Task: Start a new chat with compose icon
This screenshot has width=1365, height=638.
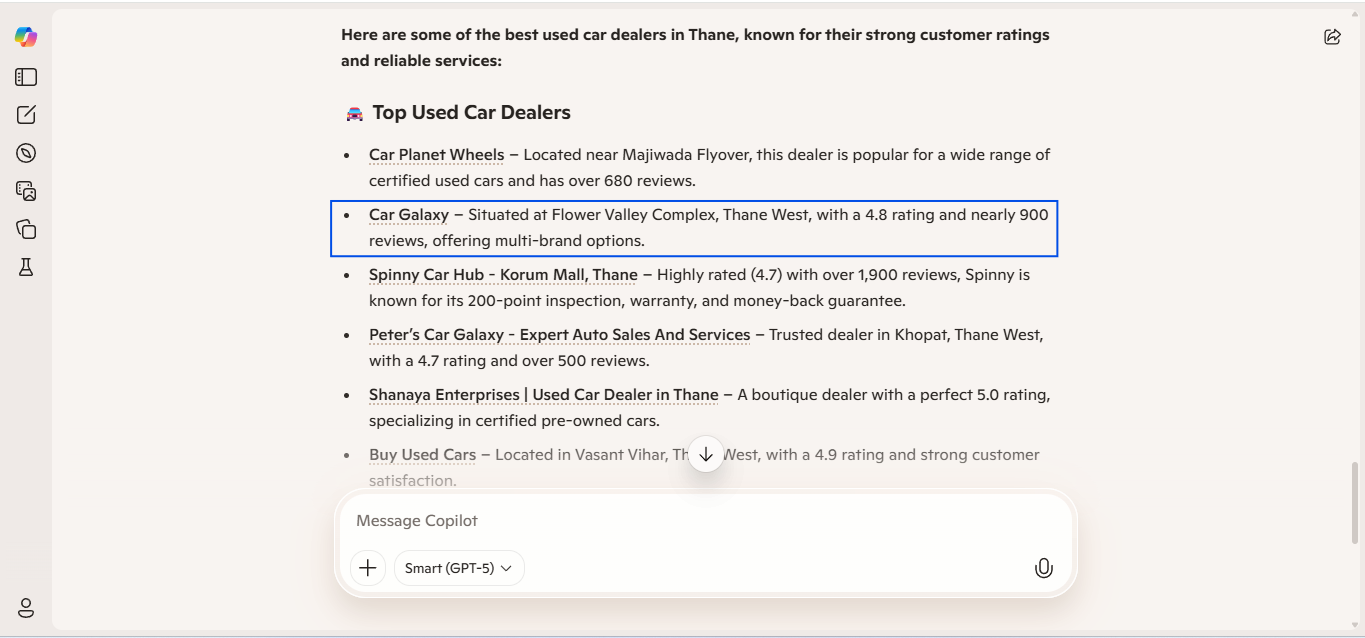Action: click(x=26, y=115)
